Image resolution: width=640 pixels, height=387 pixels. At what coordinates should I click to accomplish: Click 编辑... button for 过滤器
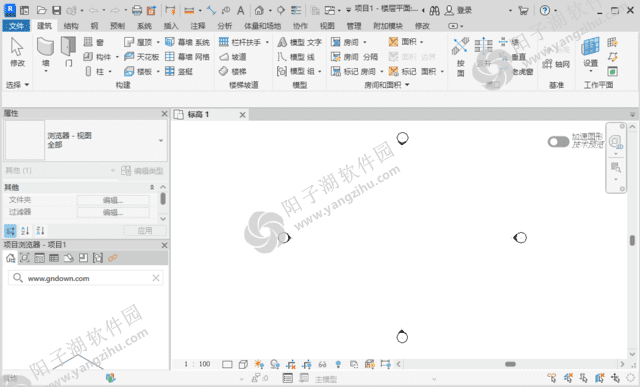coord(113,212)
